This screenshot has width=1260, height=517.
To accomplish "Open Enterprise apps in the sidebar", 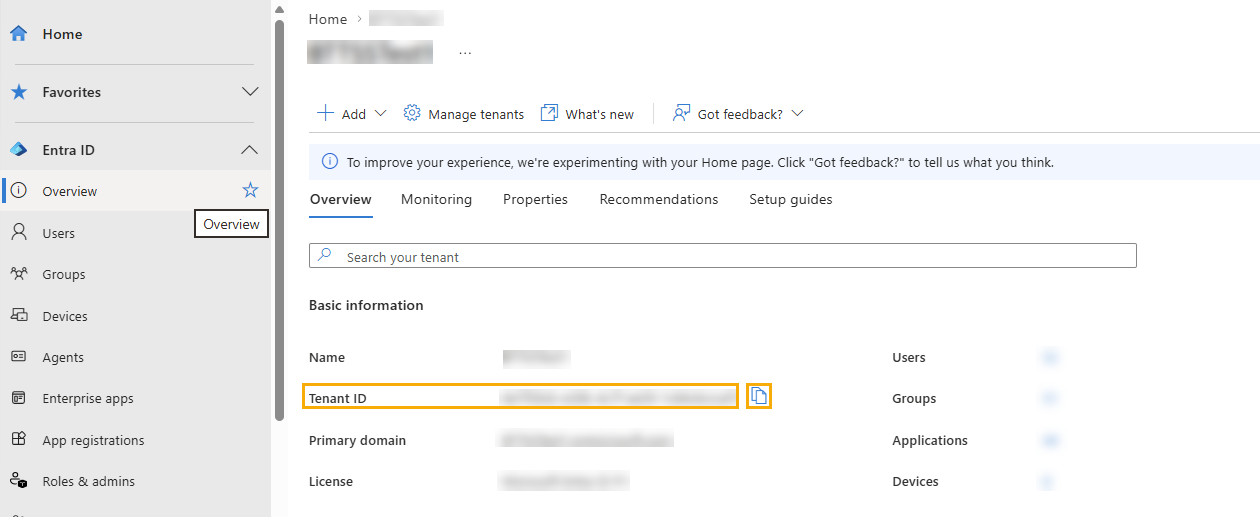I will tap(135, 398).
